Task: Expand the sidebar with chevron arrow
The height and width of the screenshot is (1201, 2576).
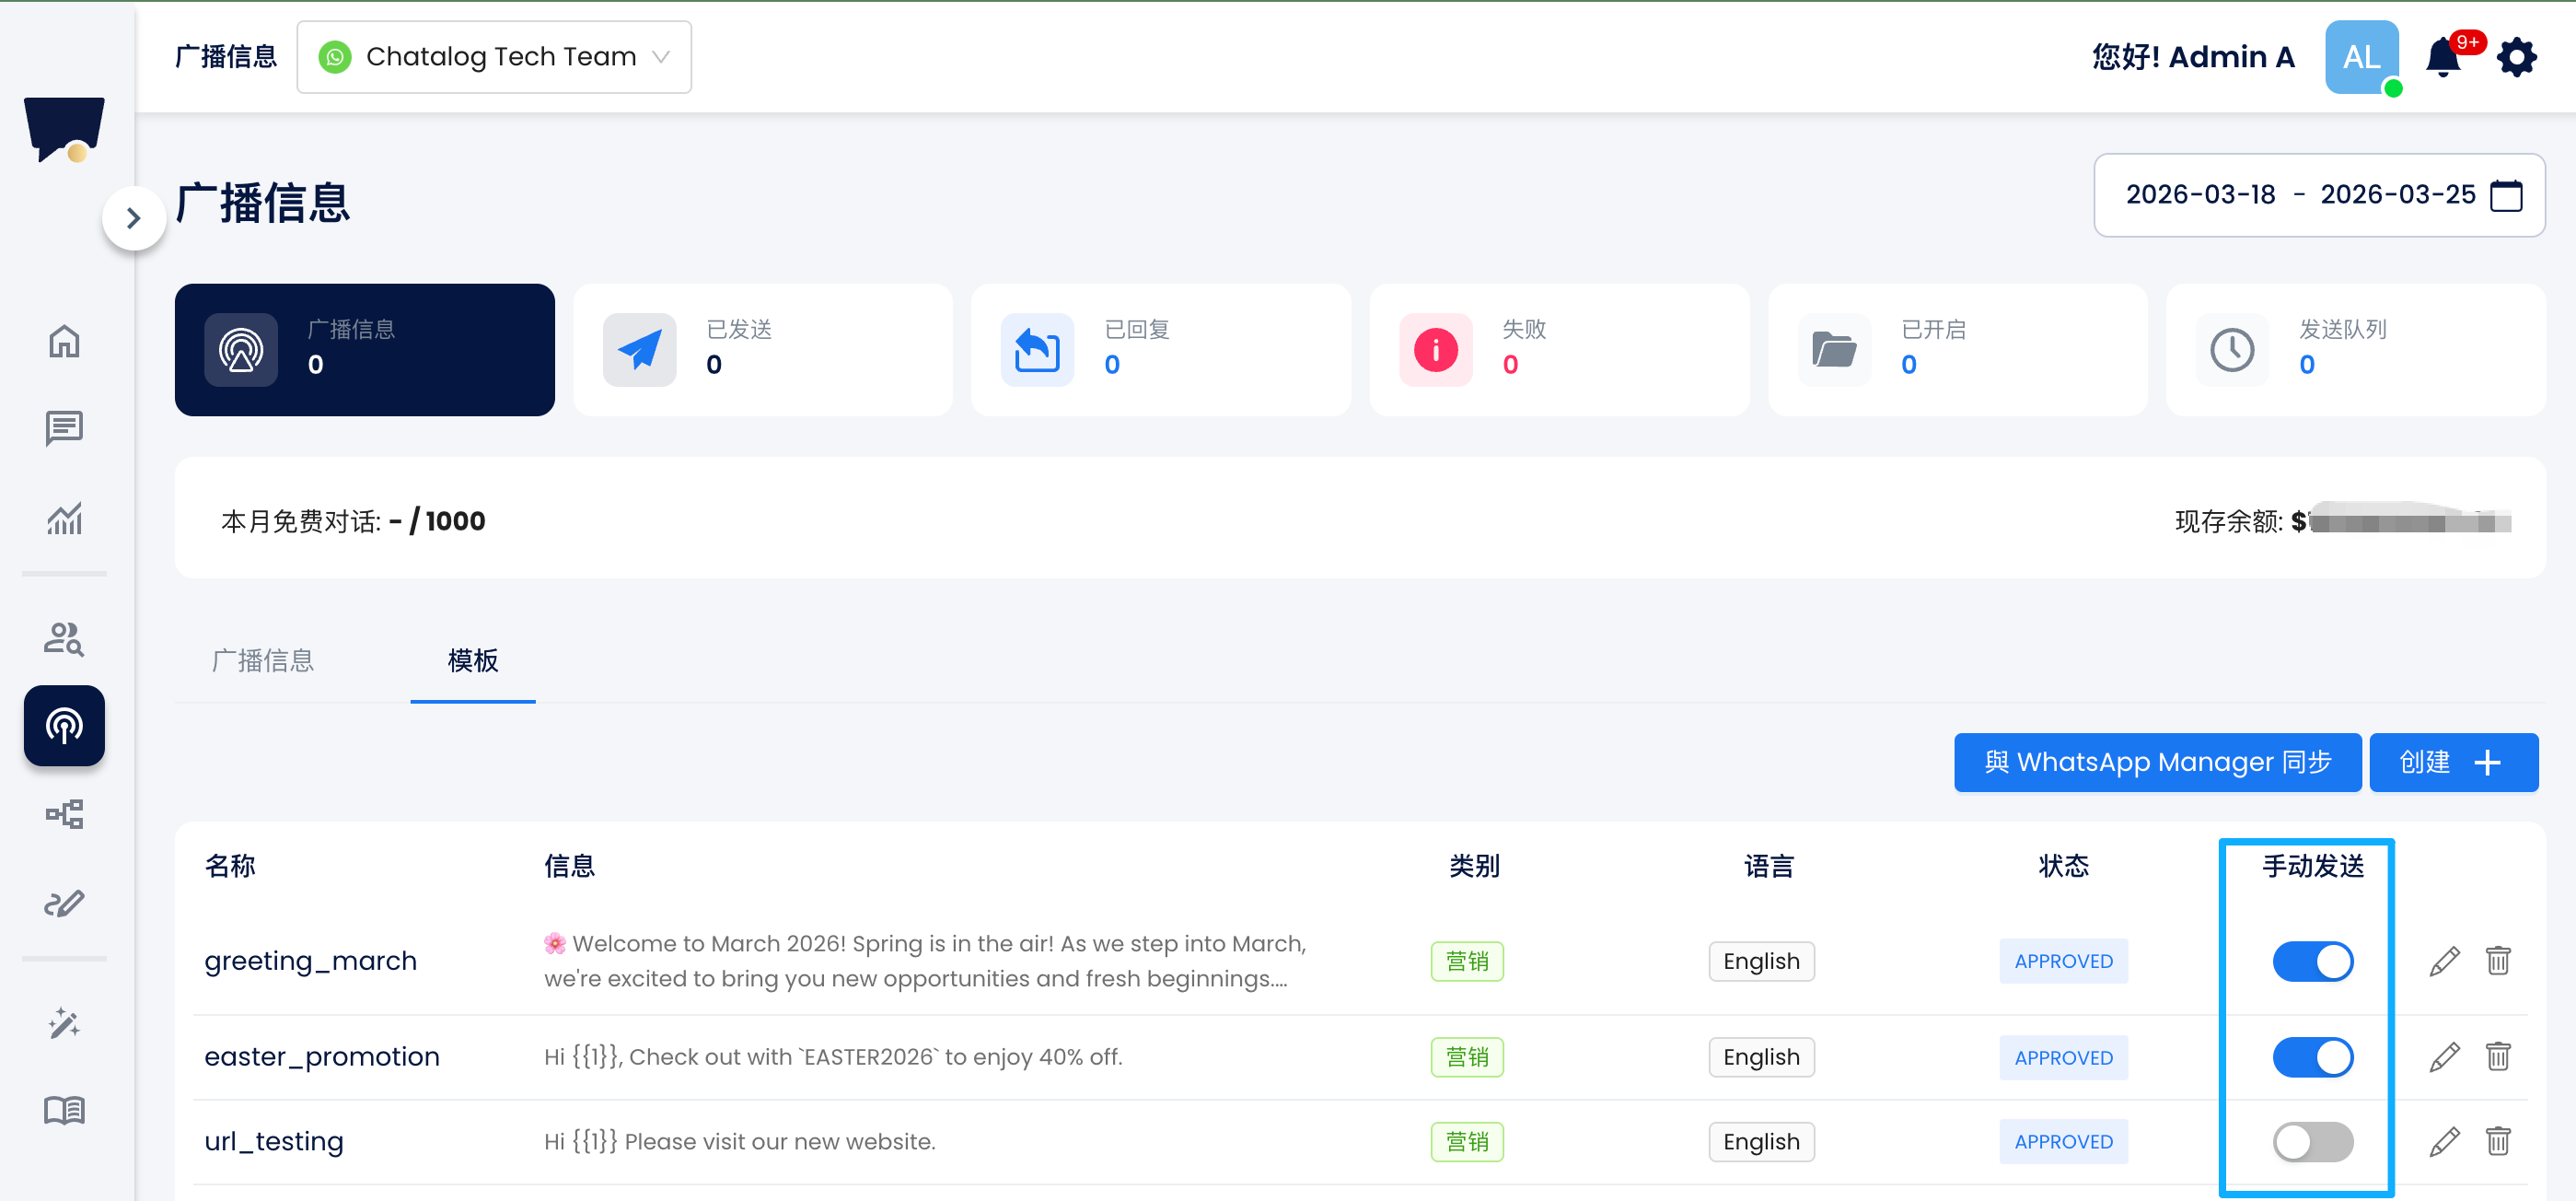Action: [x=133, y=218]
